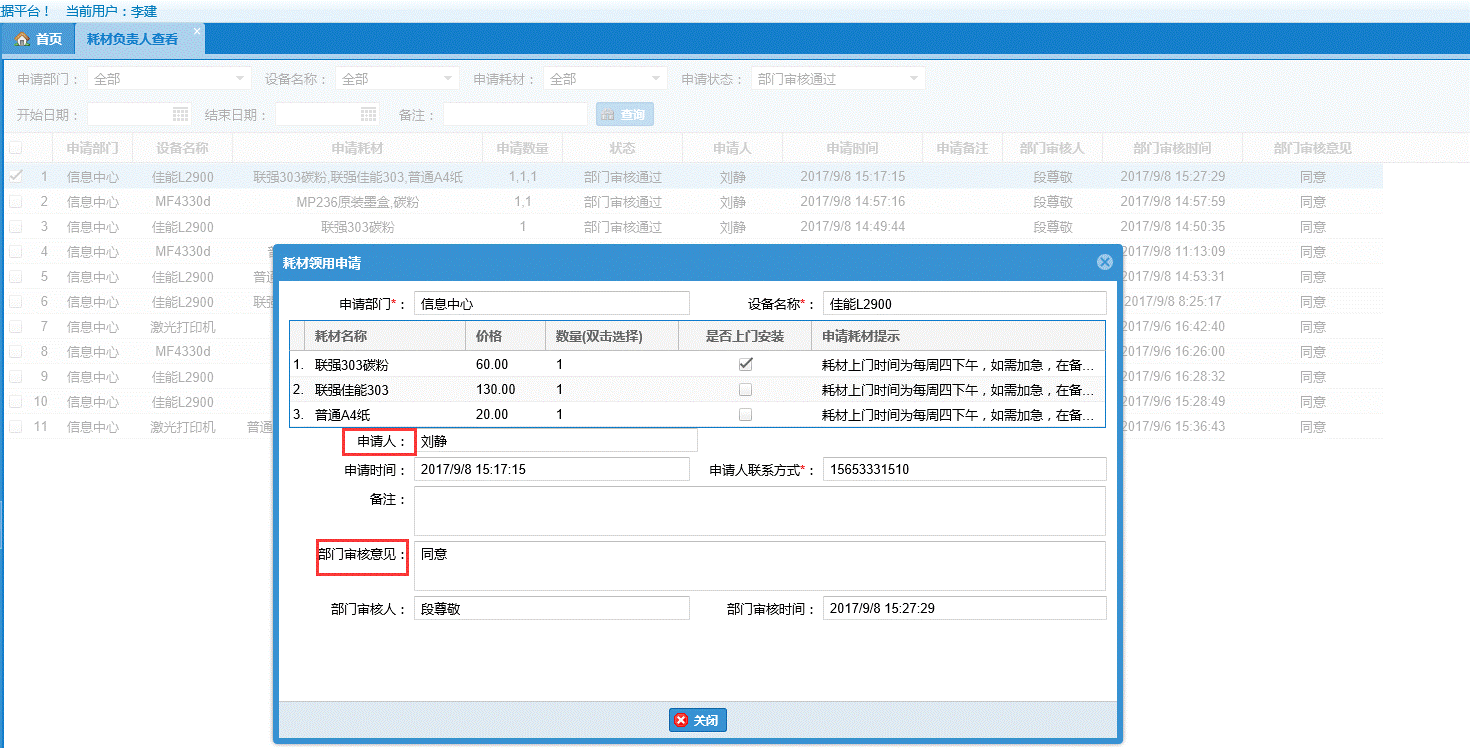This screenshot has width=1470, height=748.
Task: Click the 关闭 button at dialog bottom
Action: click(x=697, y=720)
